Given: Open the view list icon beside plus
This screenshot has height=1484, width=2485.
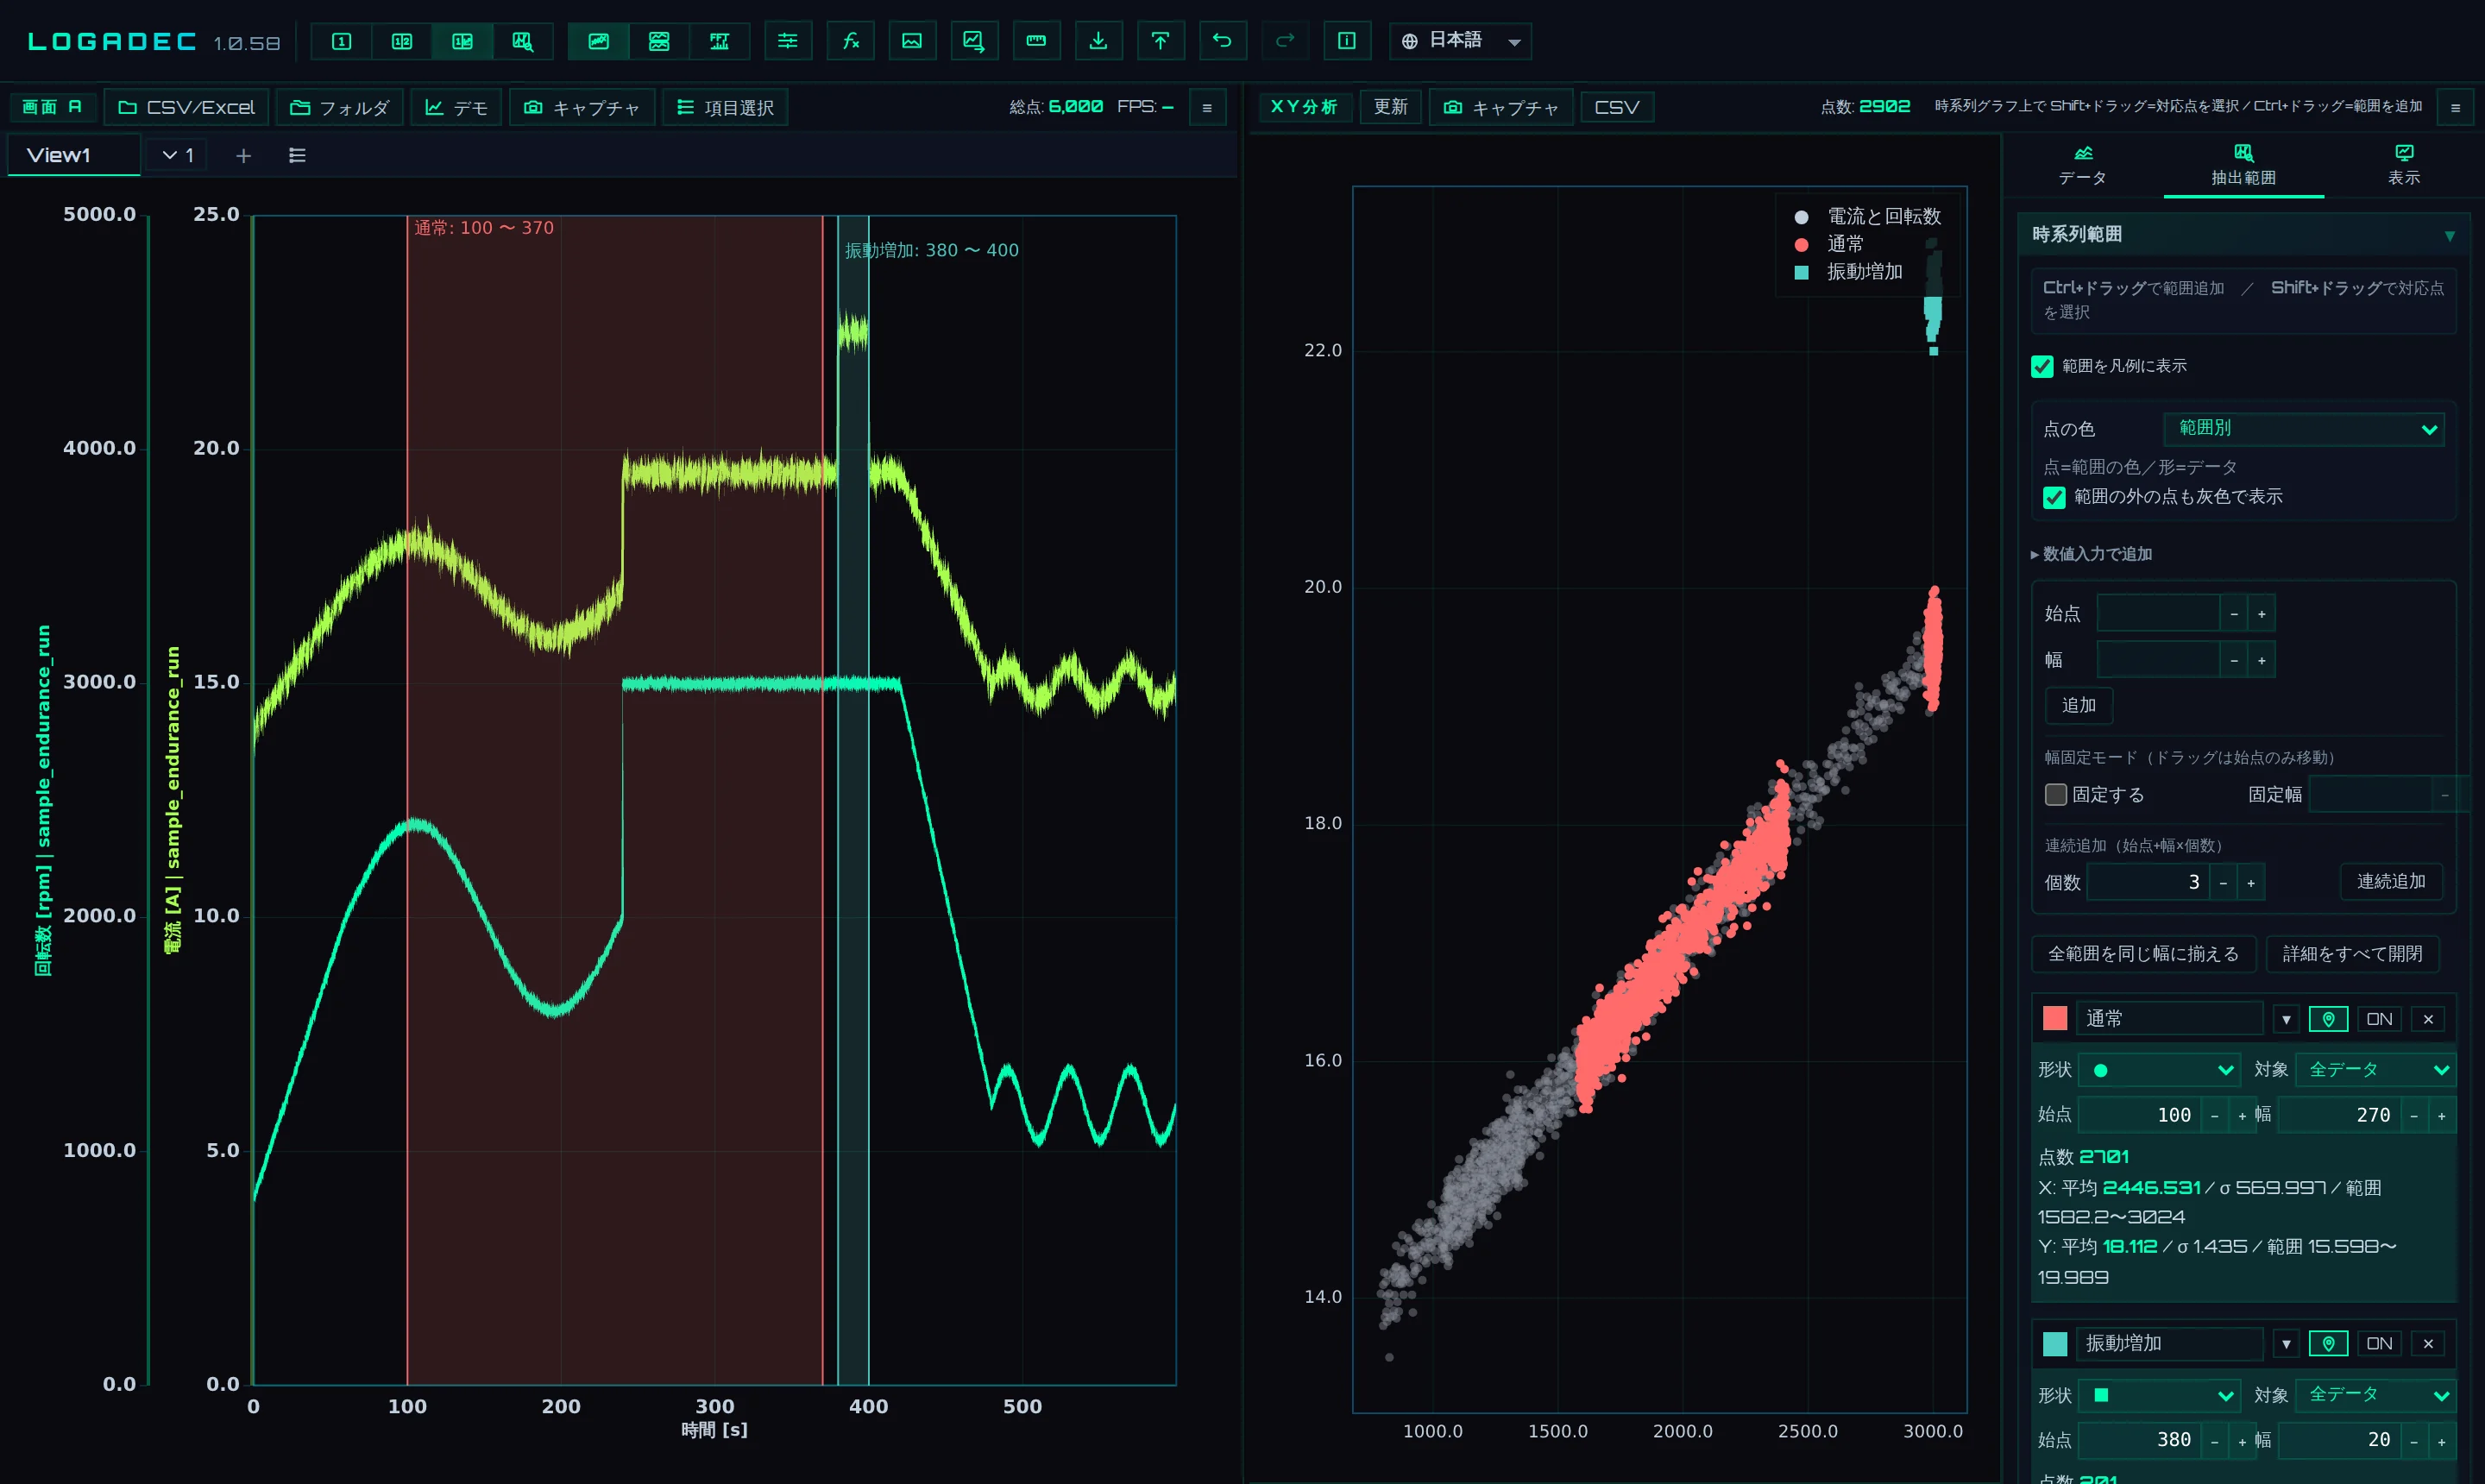Looking at the screenshot, I should [x=297, y=156].
